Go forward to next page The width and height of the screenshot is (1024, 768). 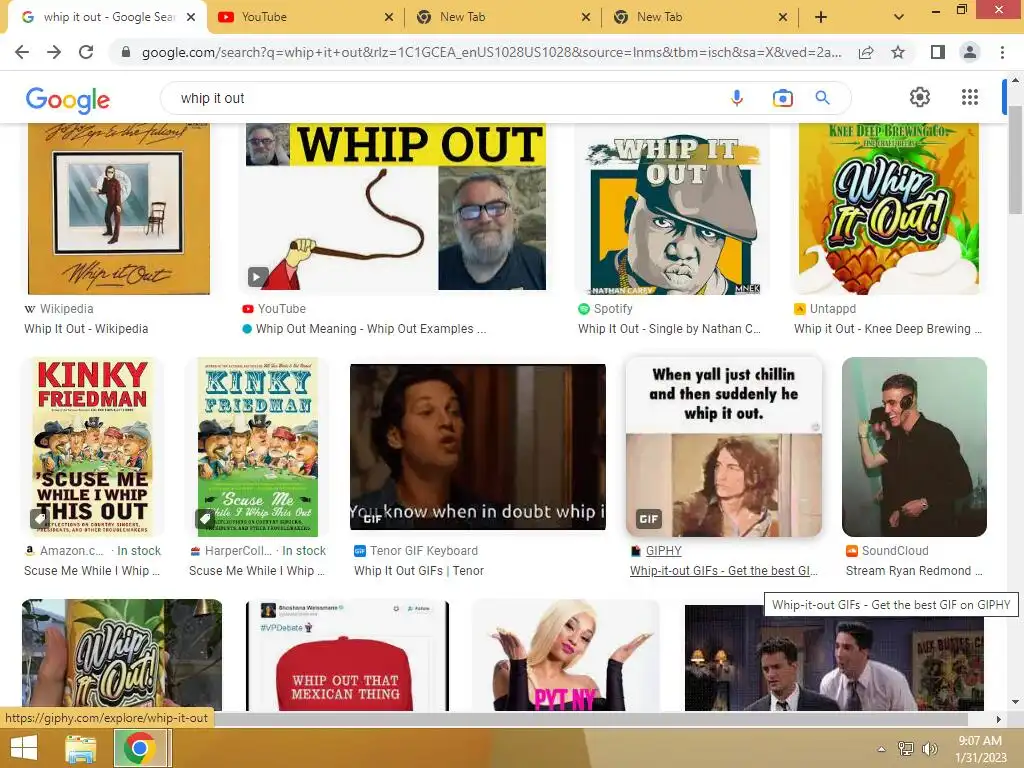[54, 52]
